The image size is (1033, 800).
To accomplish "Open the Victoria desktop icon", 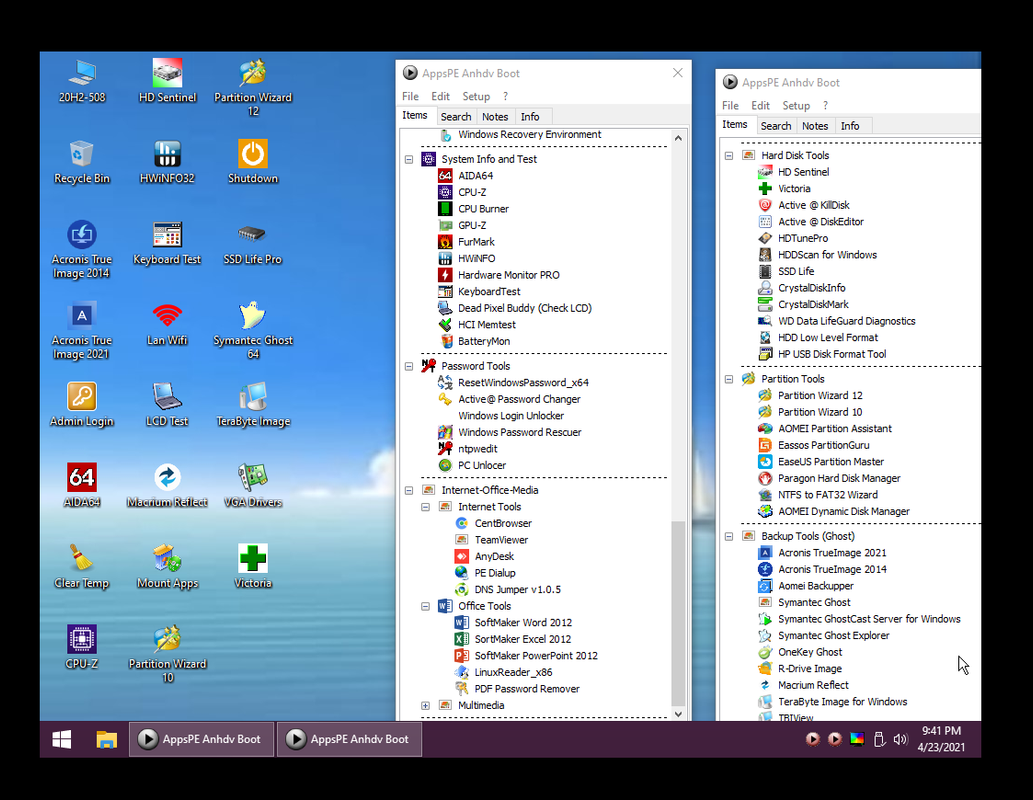I will pos(253,567).
